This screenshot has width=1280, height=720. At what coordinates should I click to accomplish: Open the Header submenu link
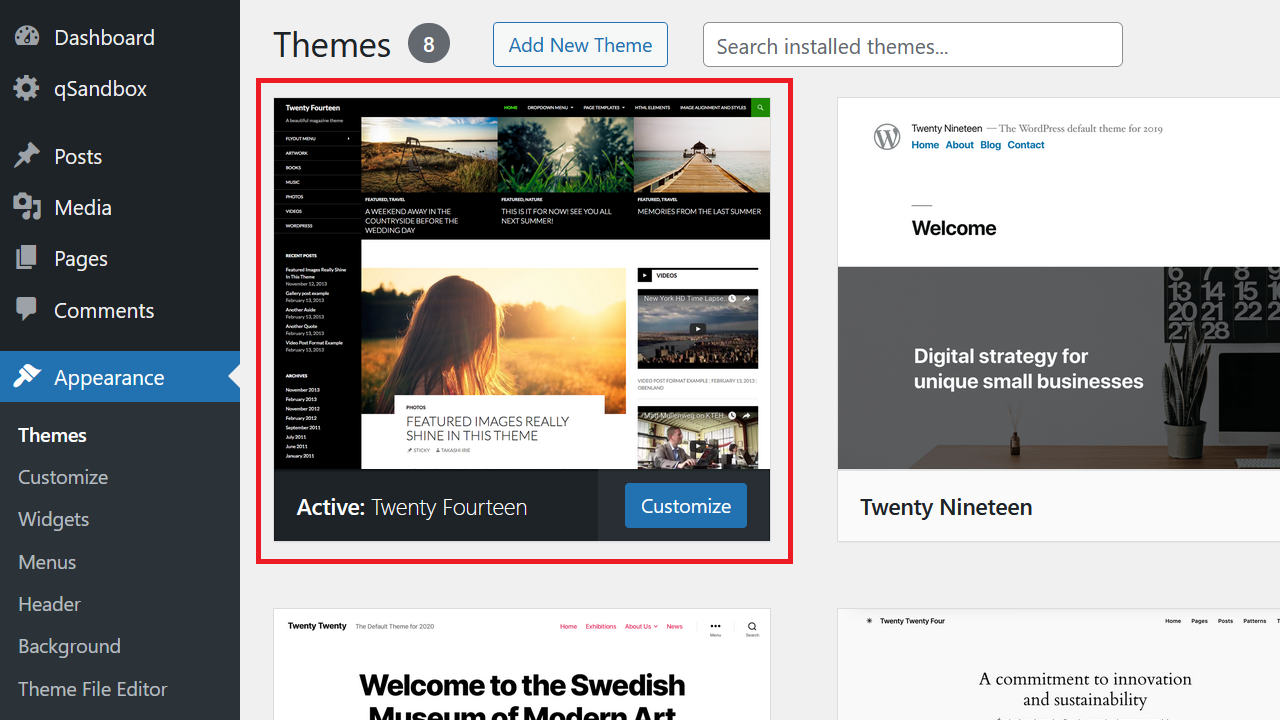tap(49, 604)
